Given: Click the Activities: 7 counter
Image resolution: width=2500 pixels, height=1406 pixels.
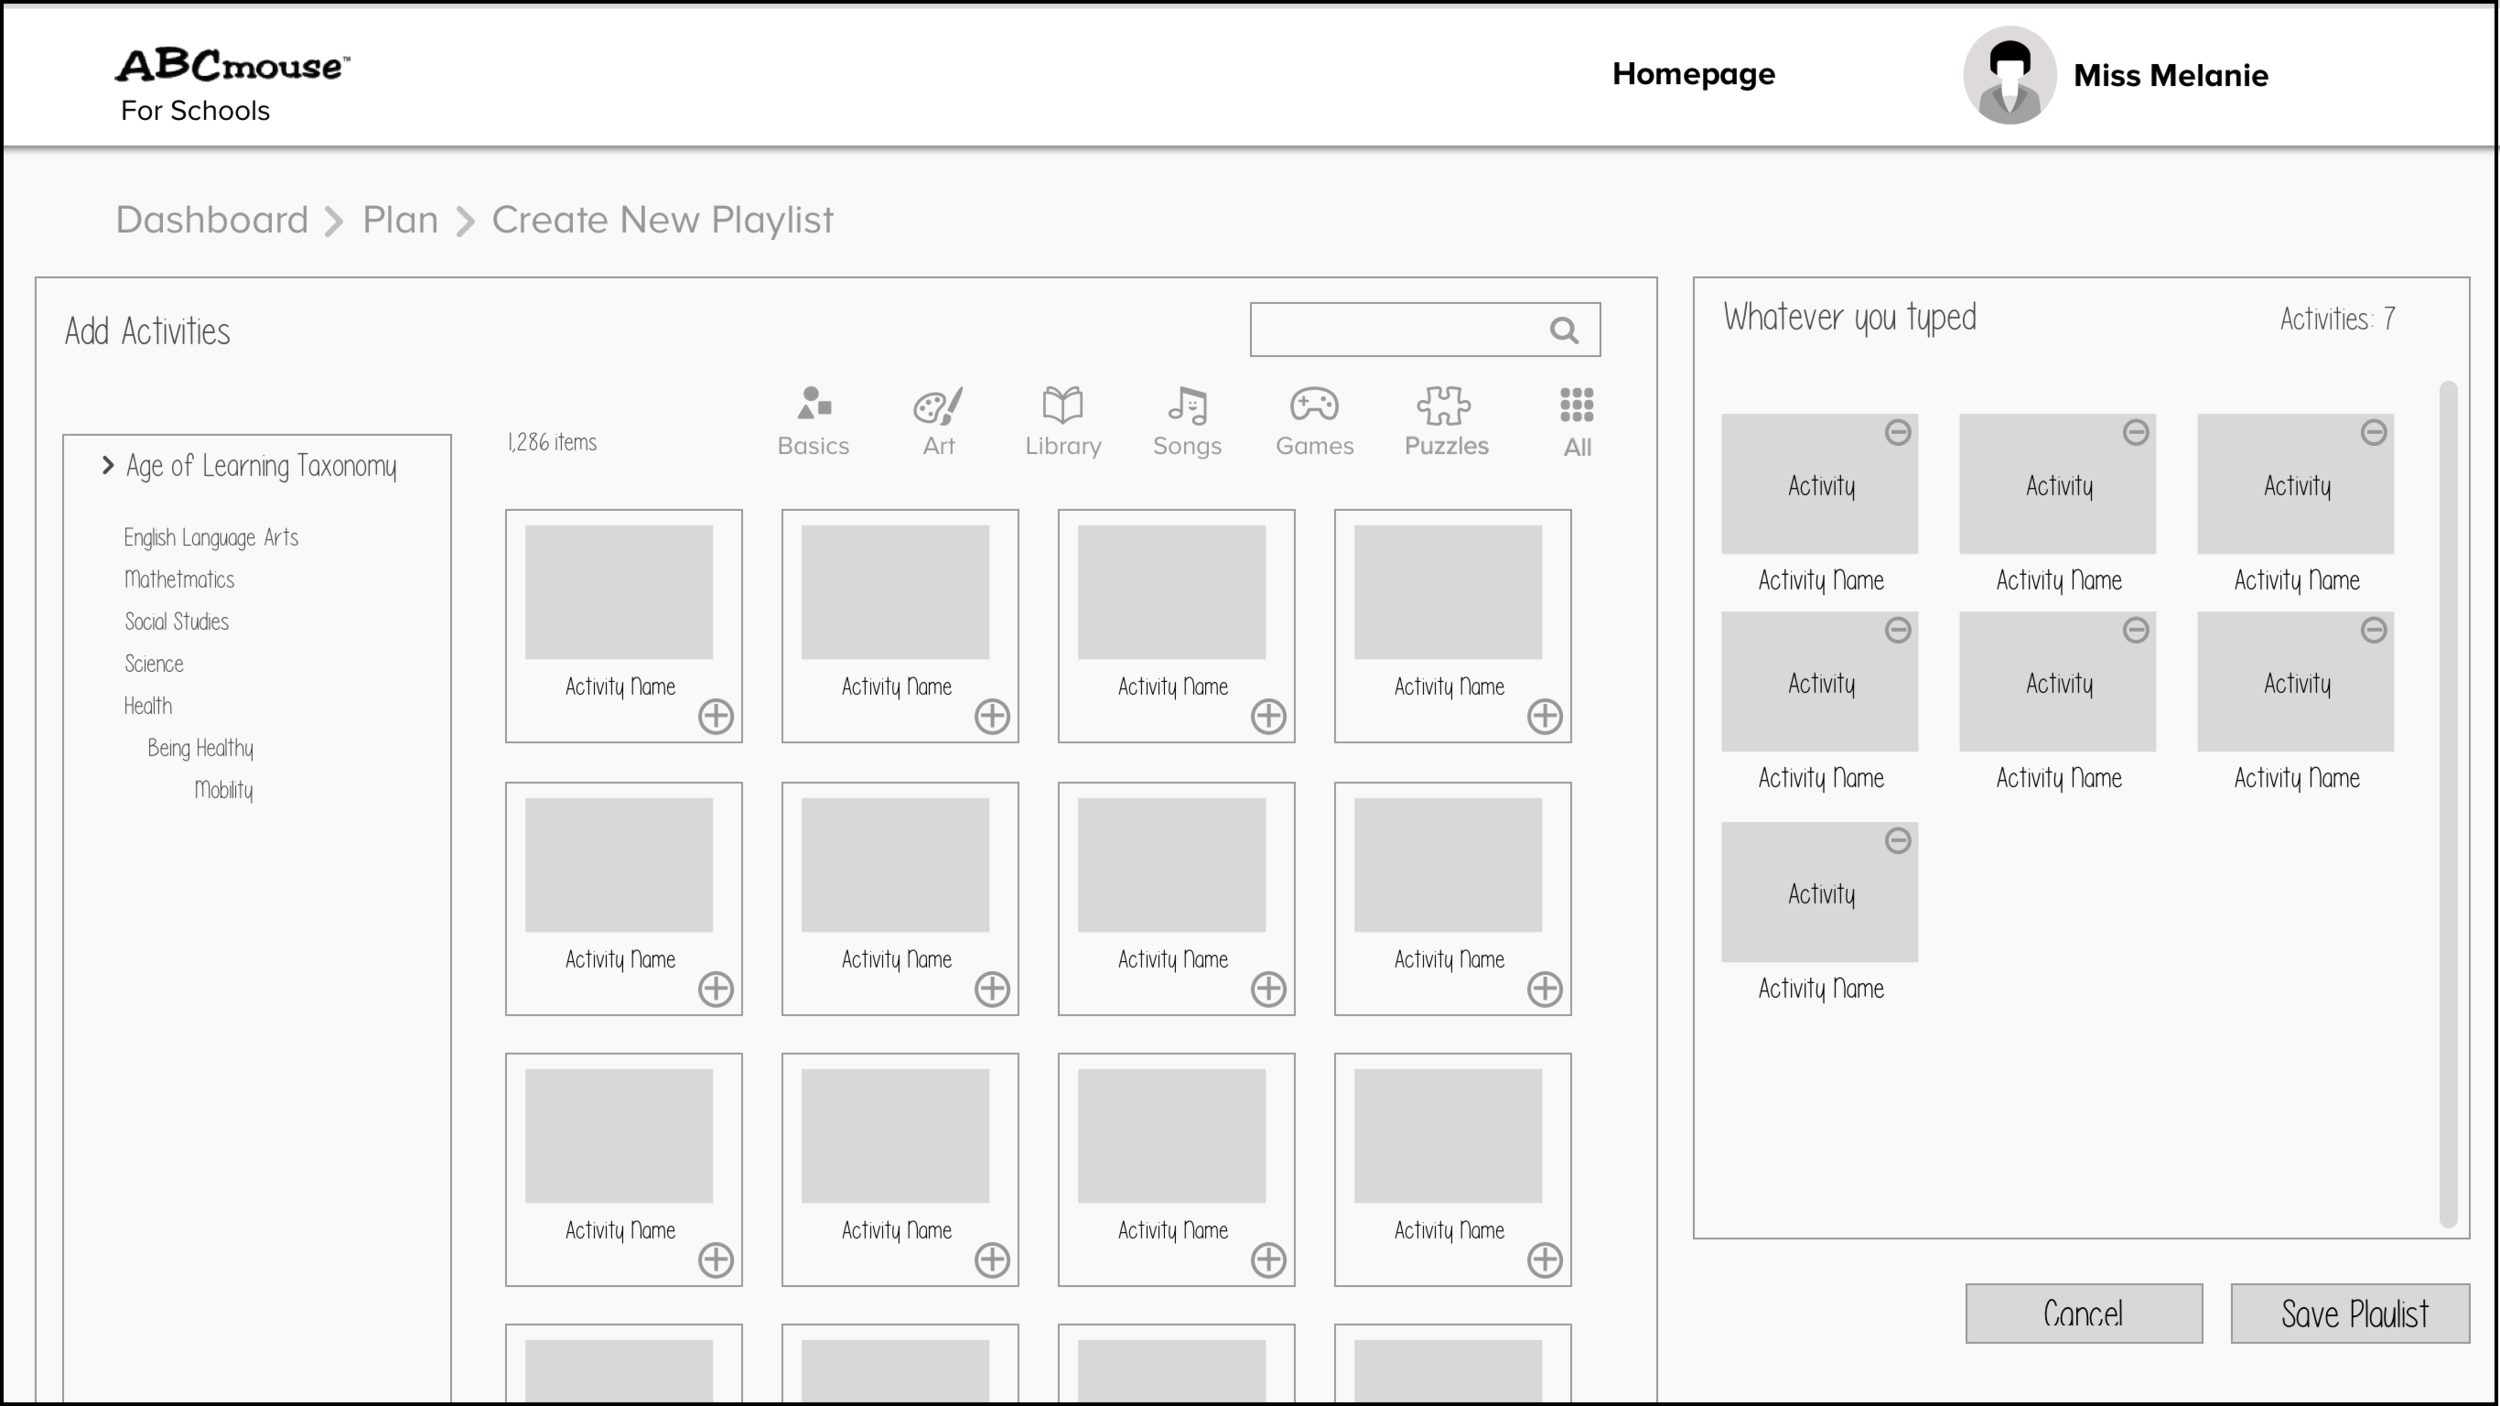Looking at the screenshot, I should [x=2337, y=319].
